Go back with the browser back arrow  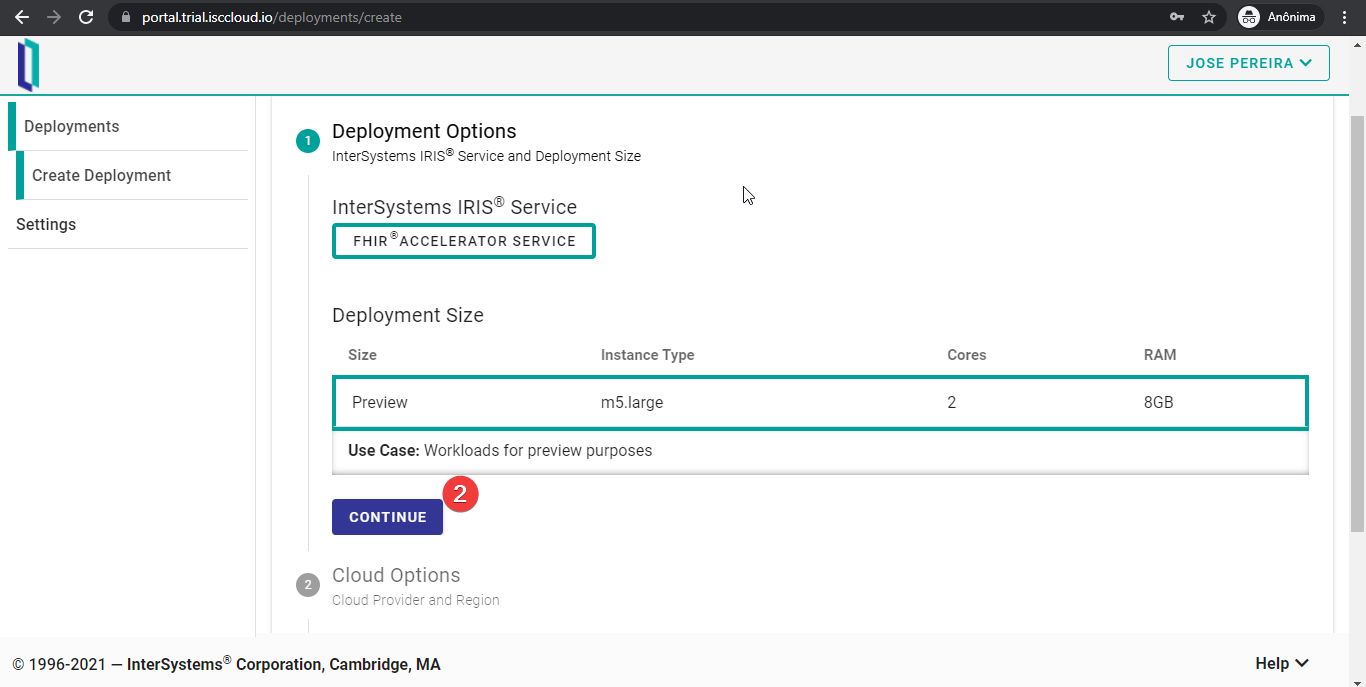[x=22, y=17]
